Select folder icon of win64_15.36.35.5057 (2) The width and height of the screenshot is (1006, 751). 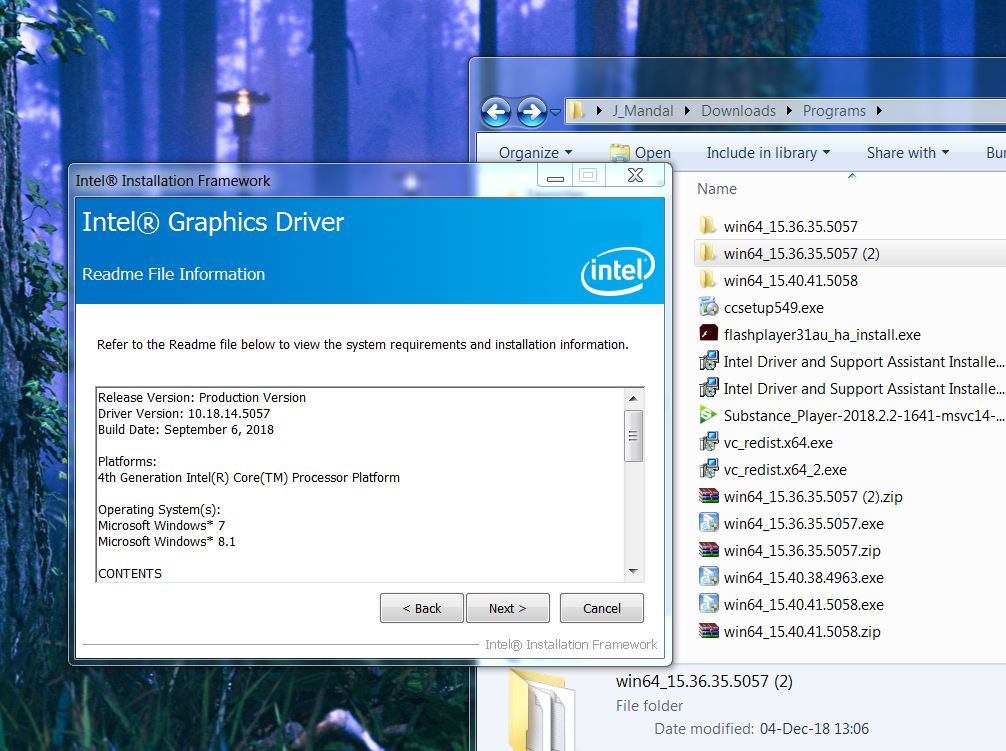[708, 252]
